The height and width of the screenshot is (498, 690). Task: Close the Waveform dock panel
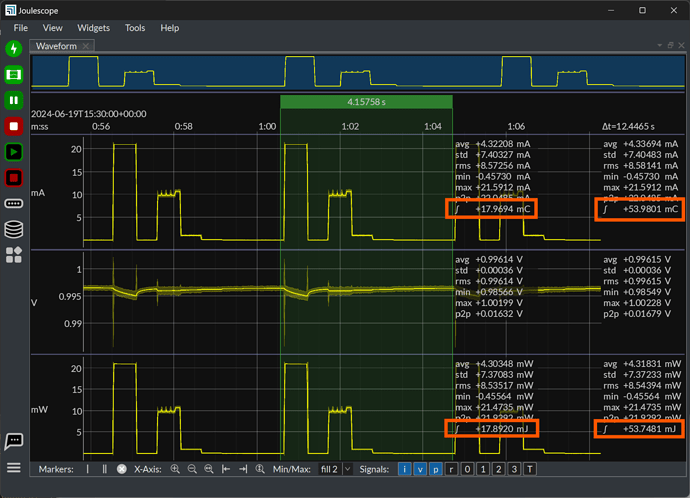coord(681,45)
